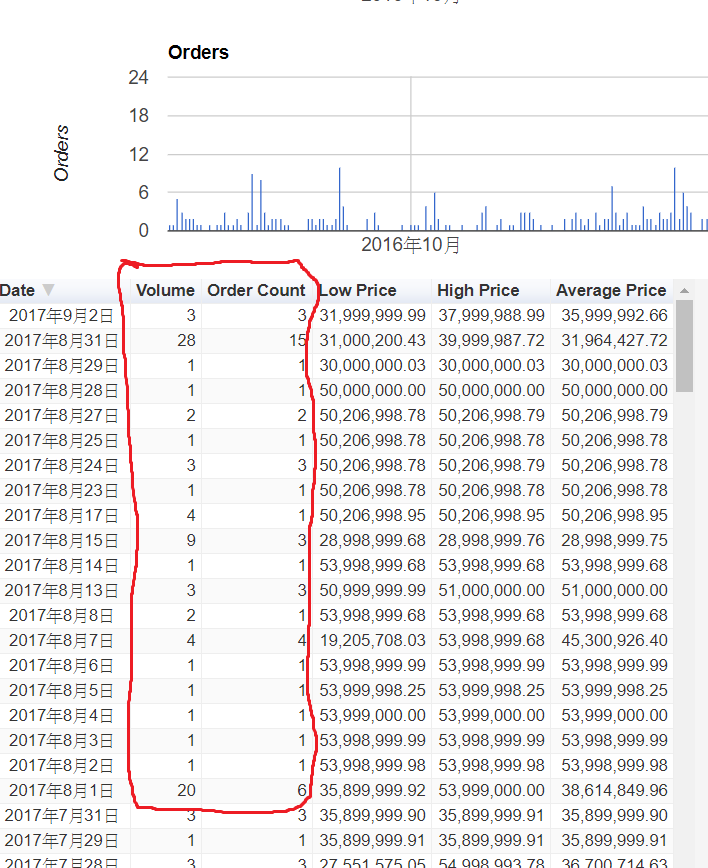This screenshot has height=868, width=708.
Task: Click low price 35,899,999.90
Action: click(373, 815)
